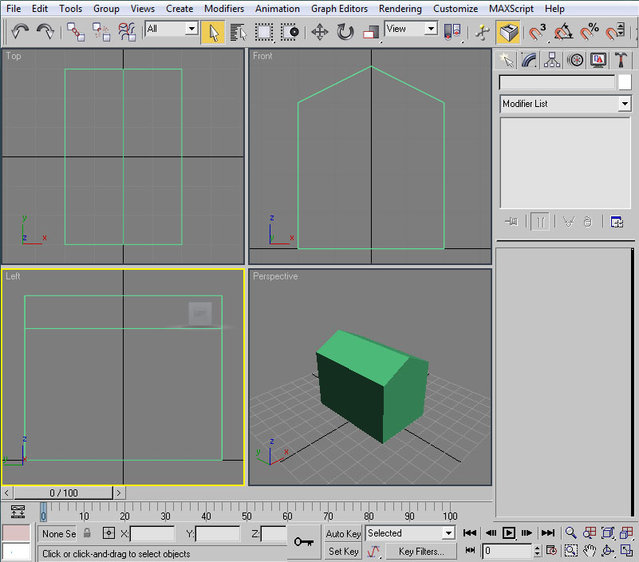Click the object color swatch
Image resolution: width=639 pixels, height=562 pixels.
[x=624, y=82]
